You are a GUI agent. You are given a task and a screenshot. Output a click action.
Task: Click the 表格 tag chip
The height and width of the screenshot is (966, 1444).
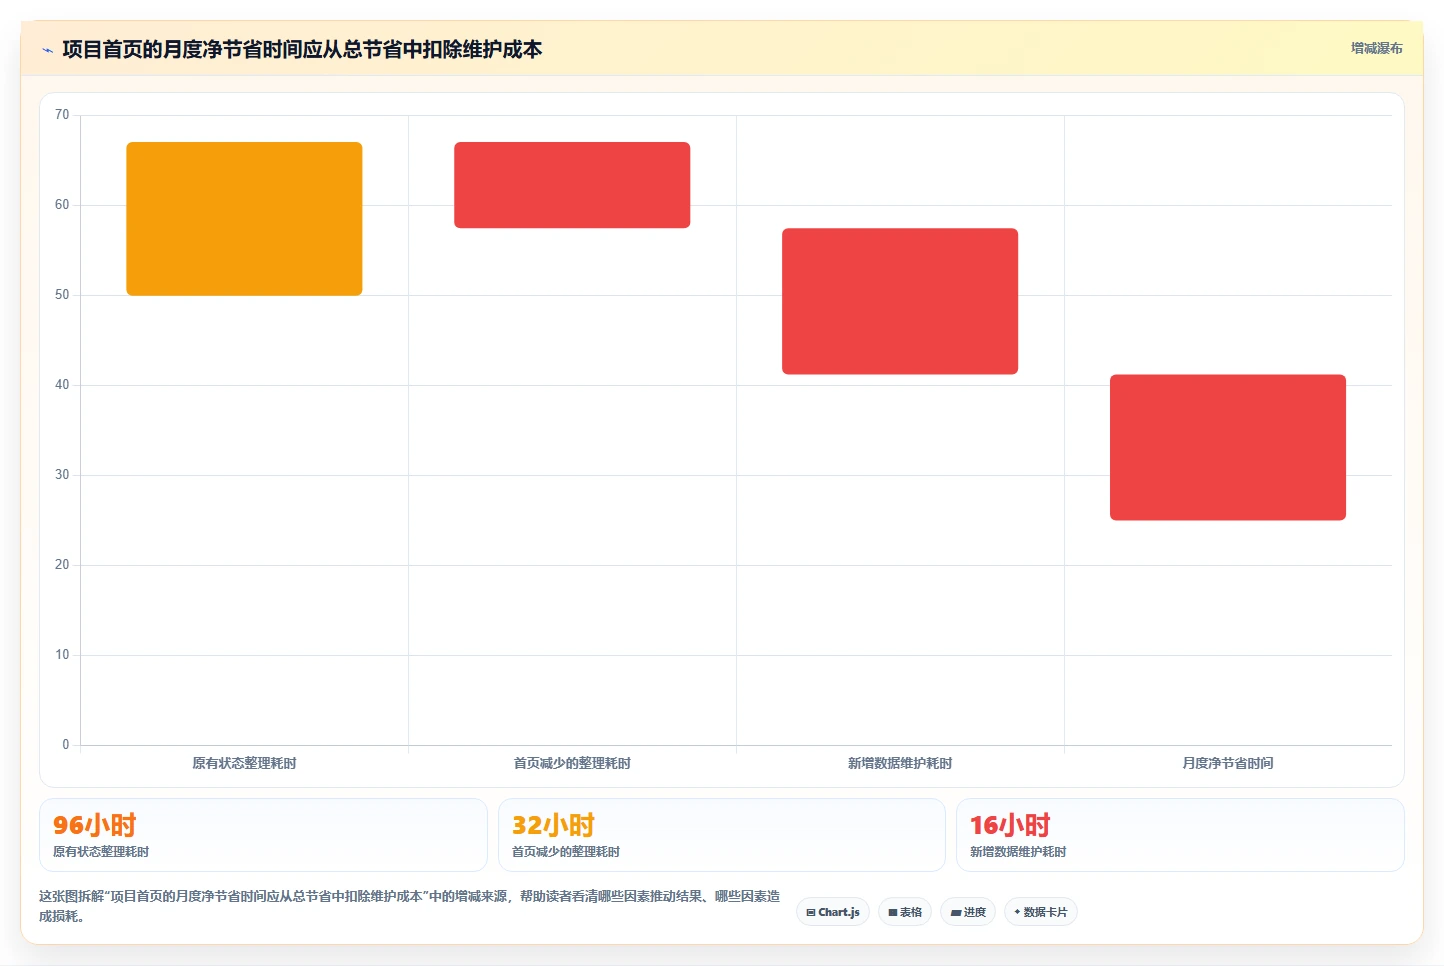[x=905, y=912]
